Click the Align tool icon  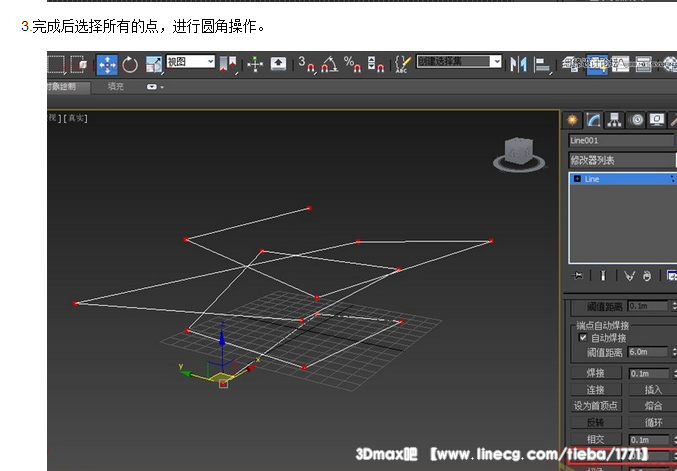[x=541, y=65]
